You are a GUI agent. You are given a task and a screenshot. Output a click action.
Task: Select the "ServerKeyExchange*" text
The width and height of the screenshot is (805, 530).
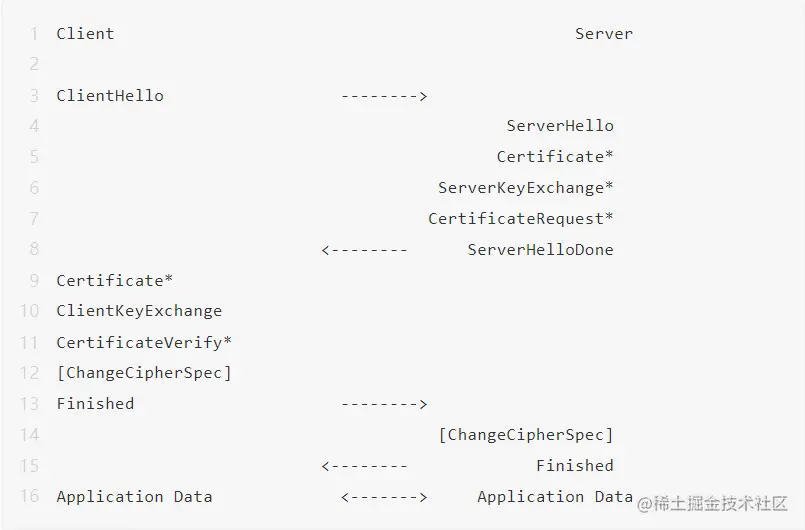pos(525,188)
